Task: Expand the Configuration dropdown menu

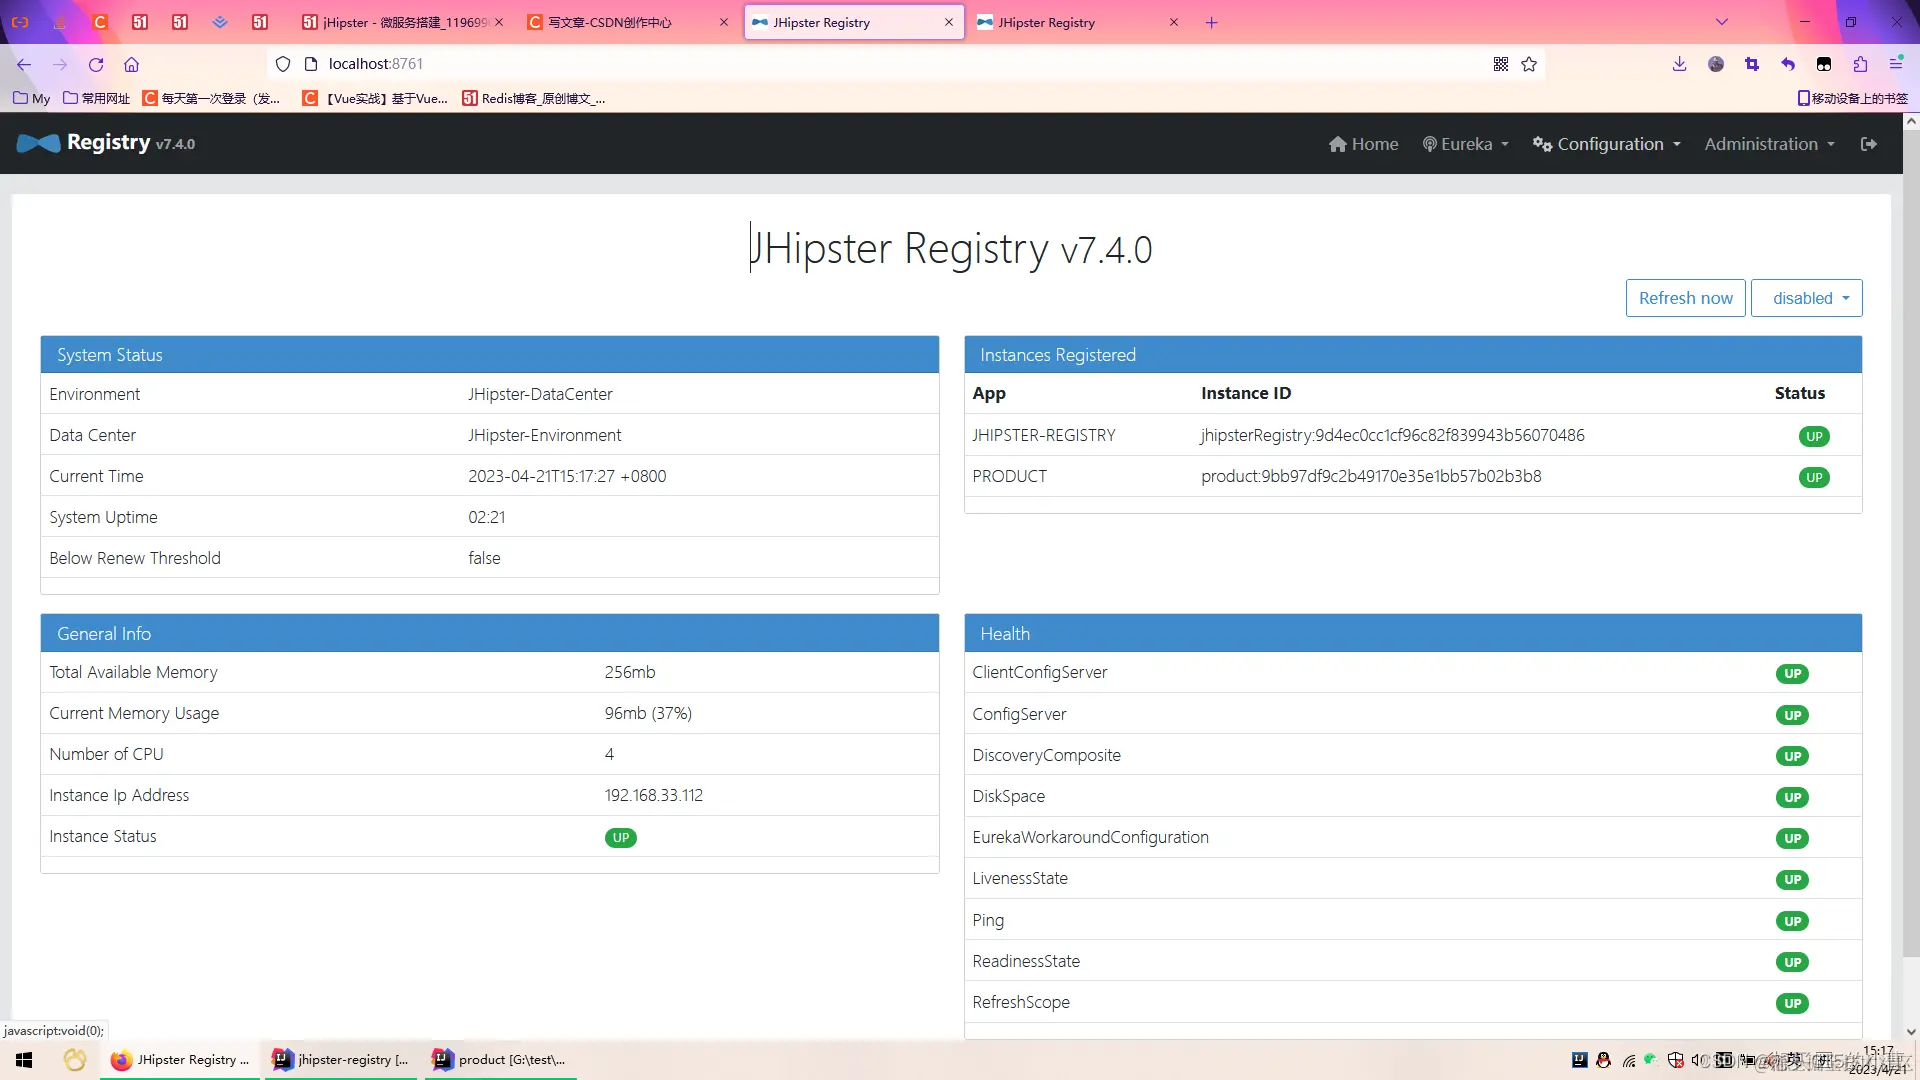Action: [1607, 144]
